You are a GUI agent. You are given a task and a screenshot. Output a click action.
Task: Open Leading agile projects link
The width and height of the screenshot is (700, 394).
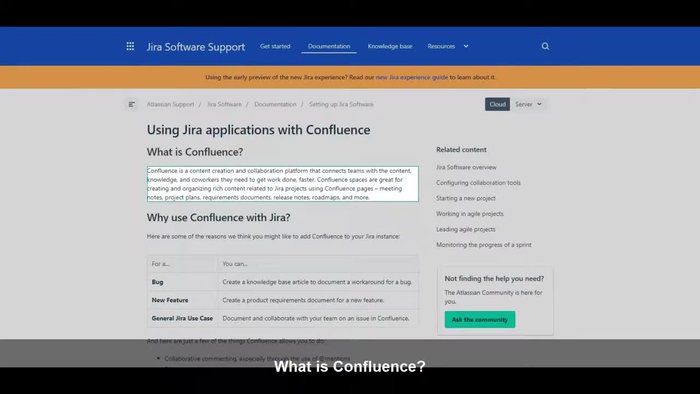[466, 229]
